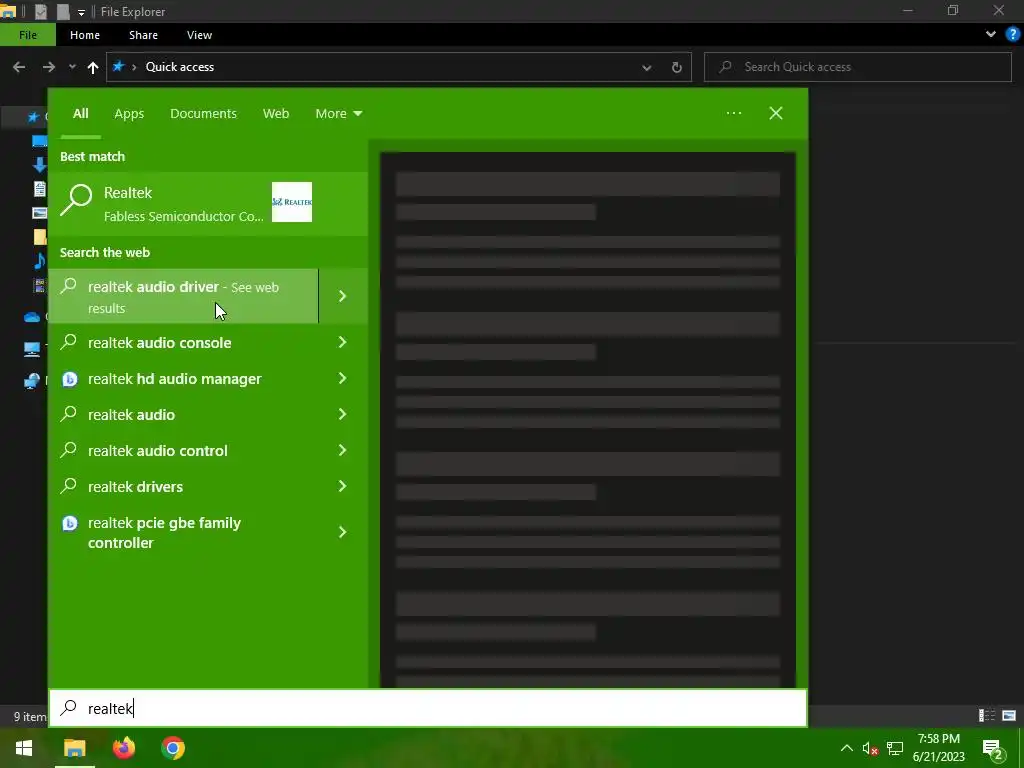This screenshot has height=768, width=1024.
Task: Select This PC in navigation pane
Action: click(32, 349)
